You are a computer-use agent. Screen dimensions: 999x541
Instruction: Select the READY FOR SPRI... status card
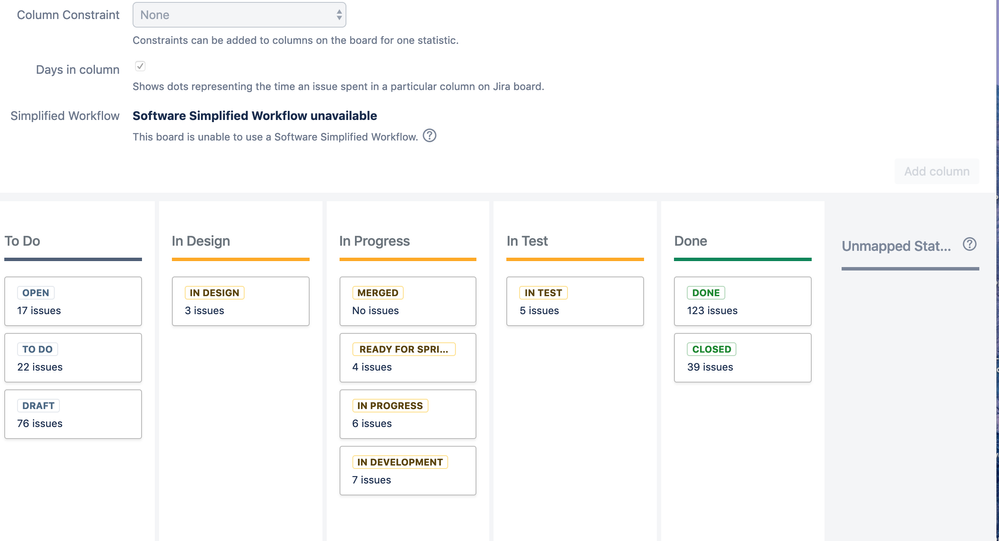[x=408, y=357]
